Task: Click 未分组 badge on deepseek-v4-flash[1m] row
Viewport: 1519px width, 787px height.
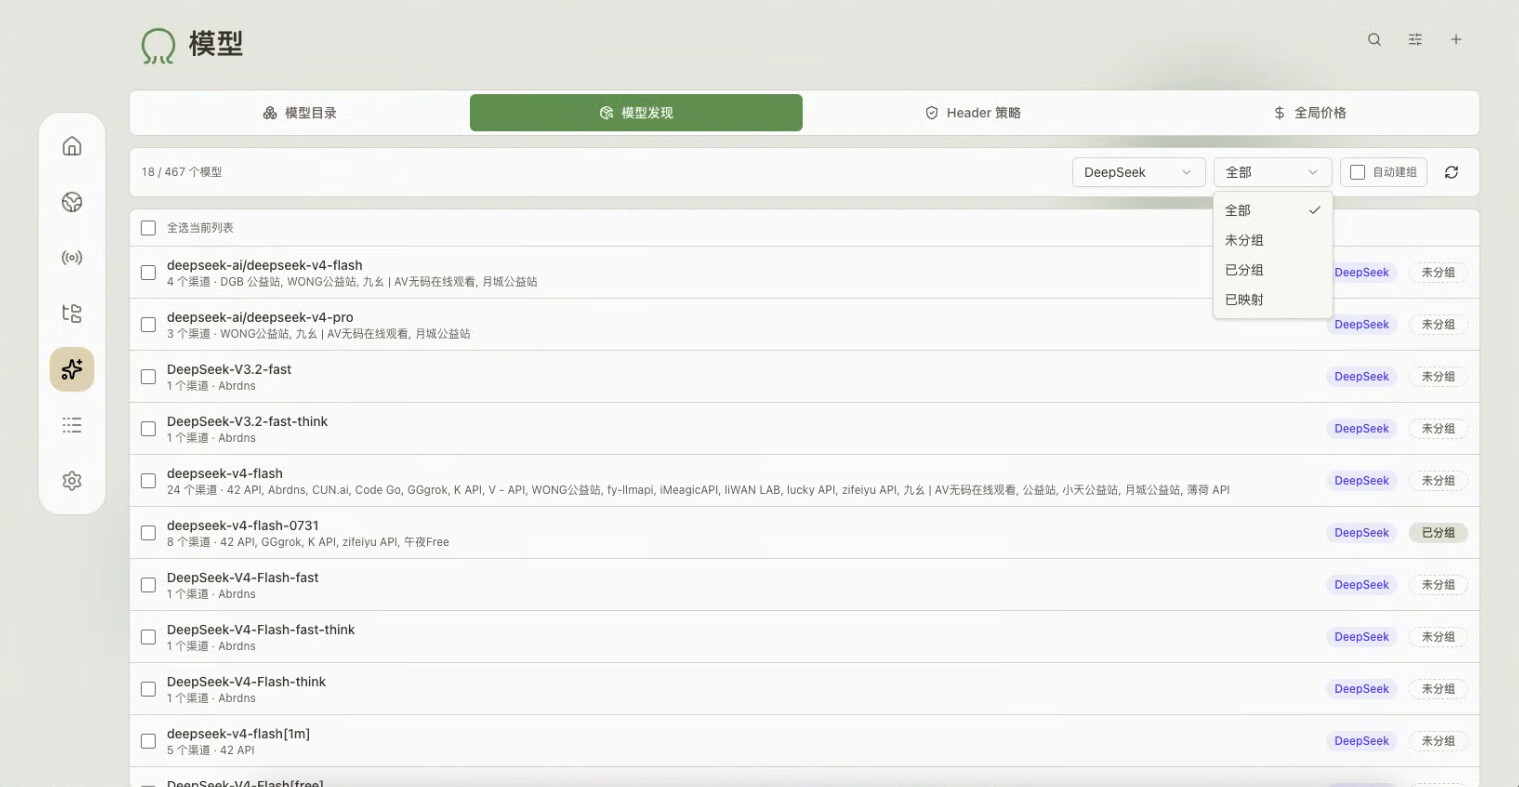Action: coord(1438,741)
